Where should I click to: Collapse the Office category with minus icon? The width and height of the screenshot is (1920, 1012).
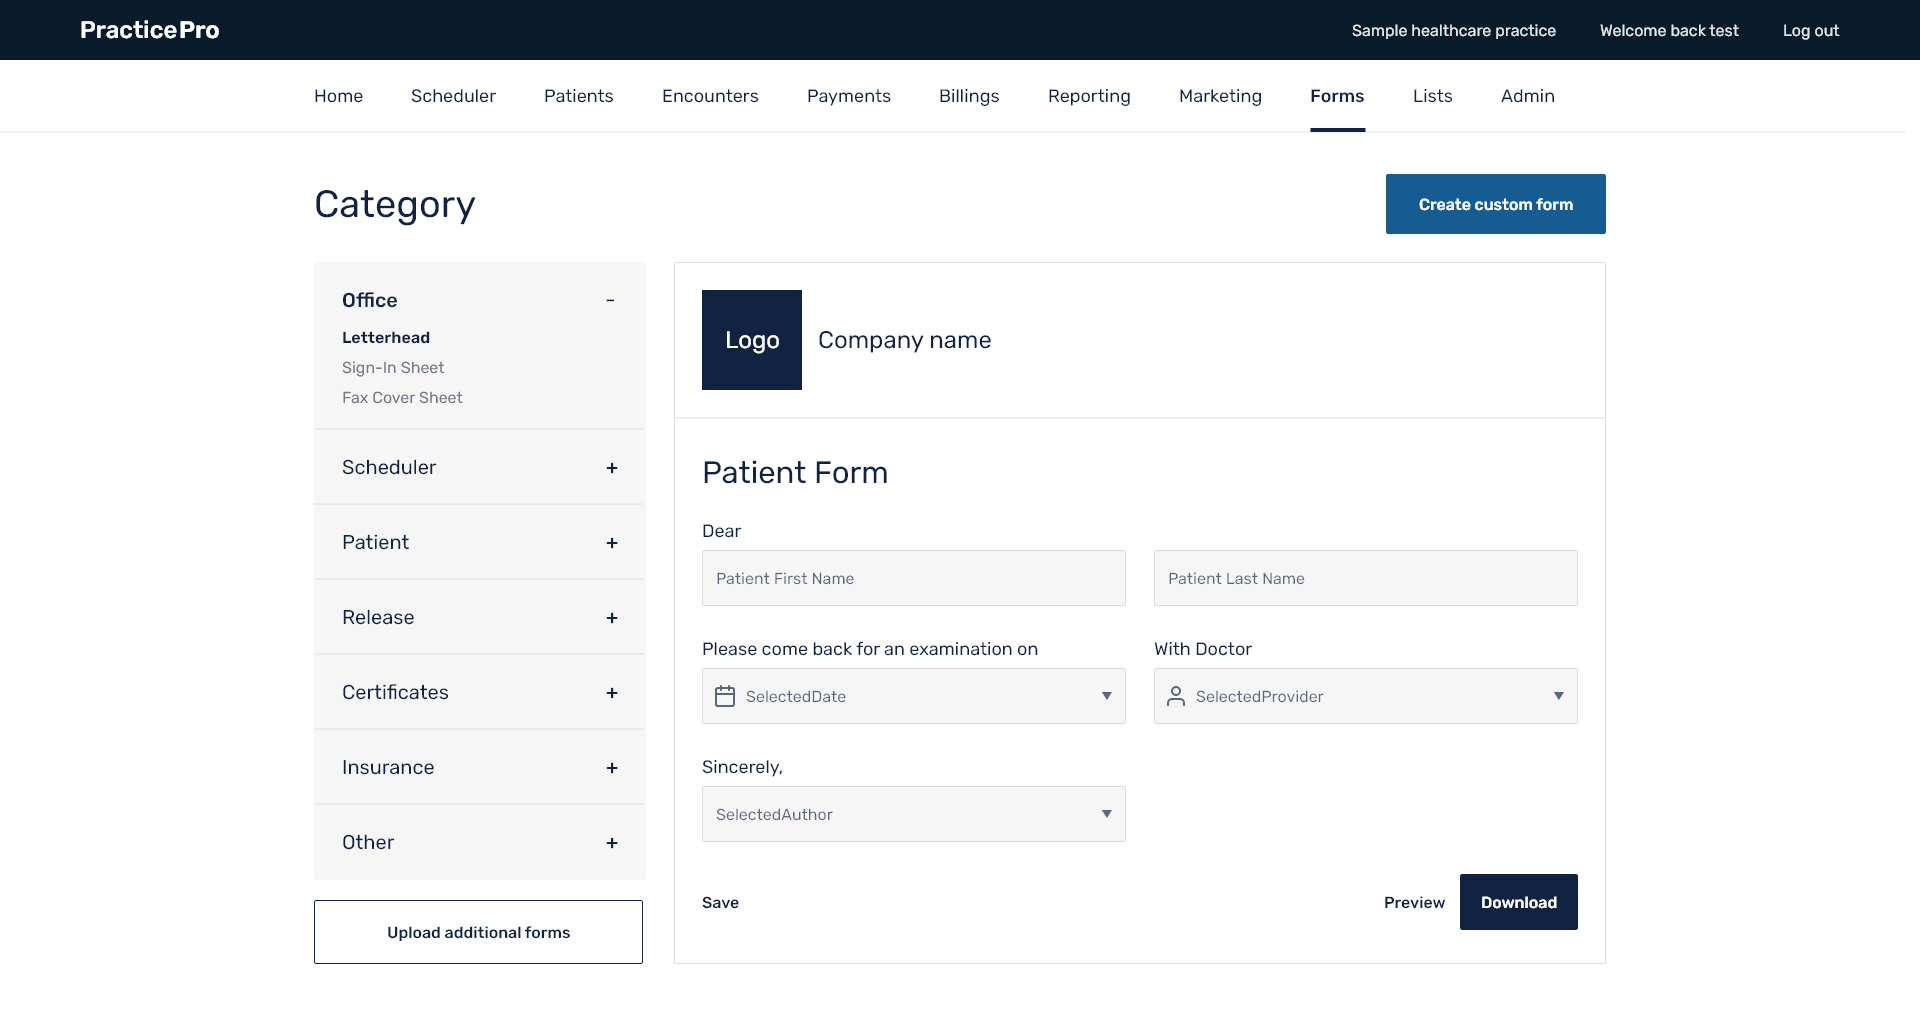click(610, 300)
